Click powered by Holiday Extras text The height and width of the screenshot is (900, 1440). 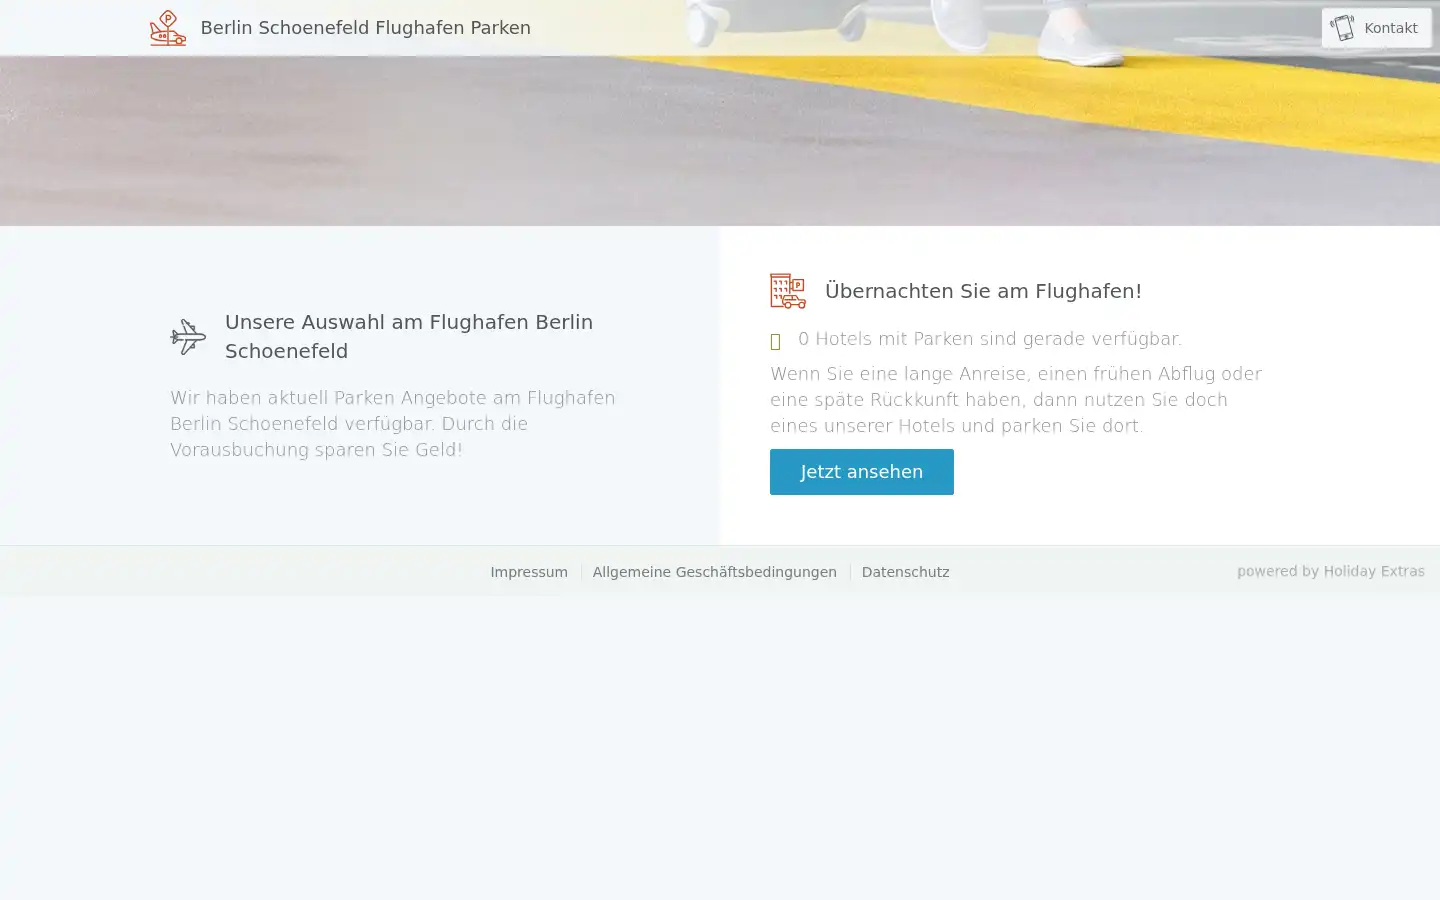[x=1330, y=571]
